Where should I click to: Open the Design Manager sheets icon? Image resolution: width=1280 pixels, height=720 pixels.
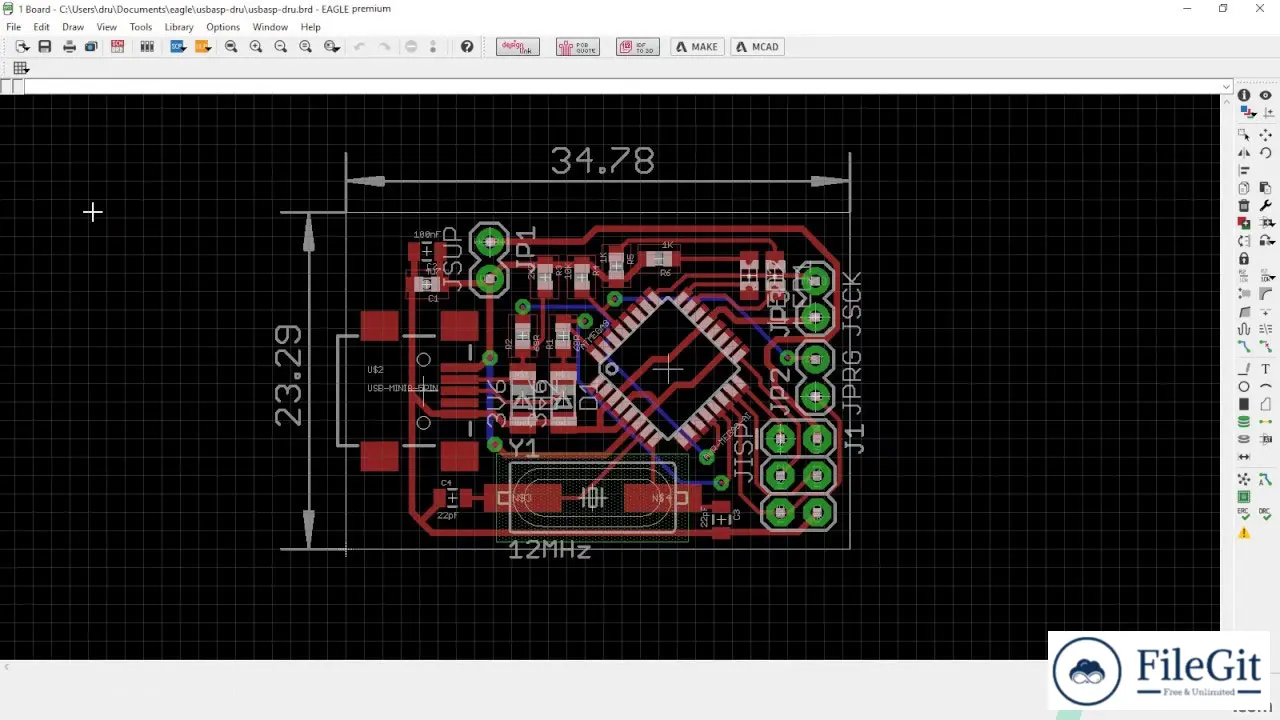click(147, 47)
